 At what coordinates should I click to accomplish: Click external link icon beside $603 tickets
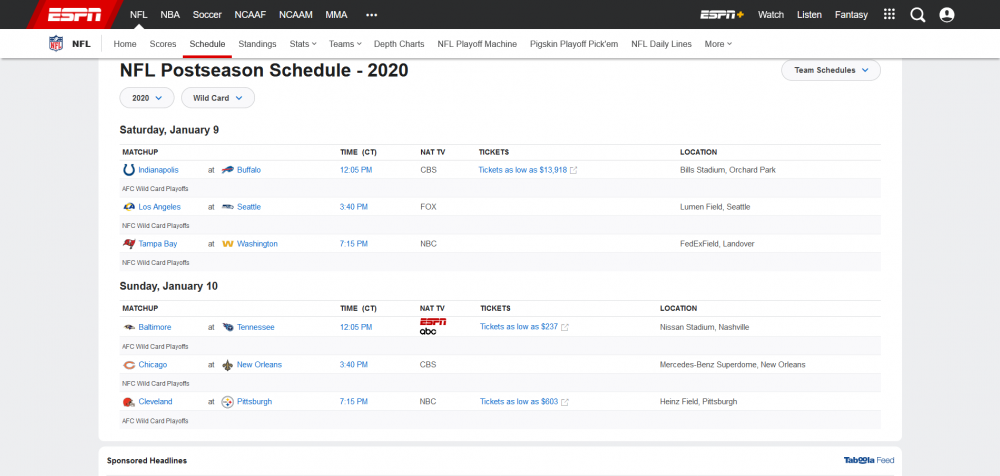(x=564, y=402)
